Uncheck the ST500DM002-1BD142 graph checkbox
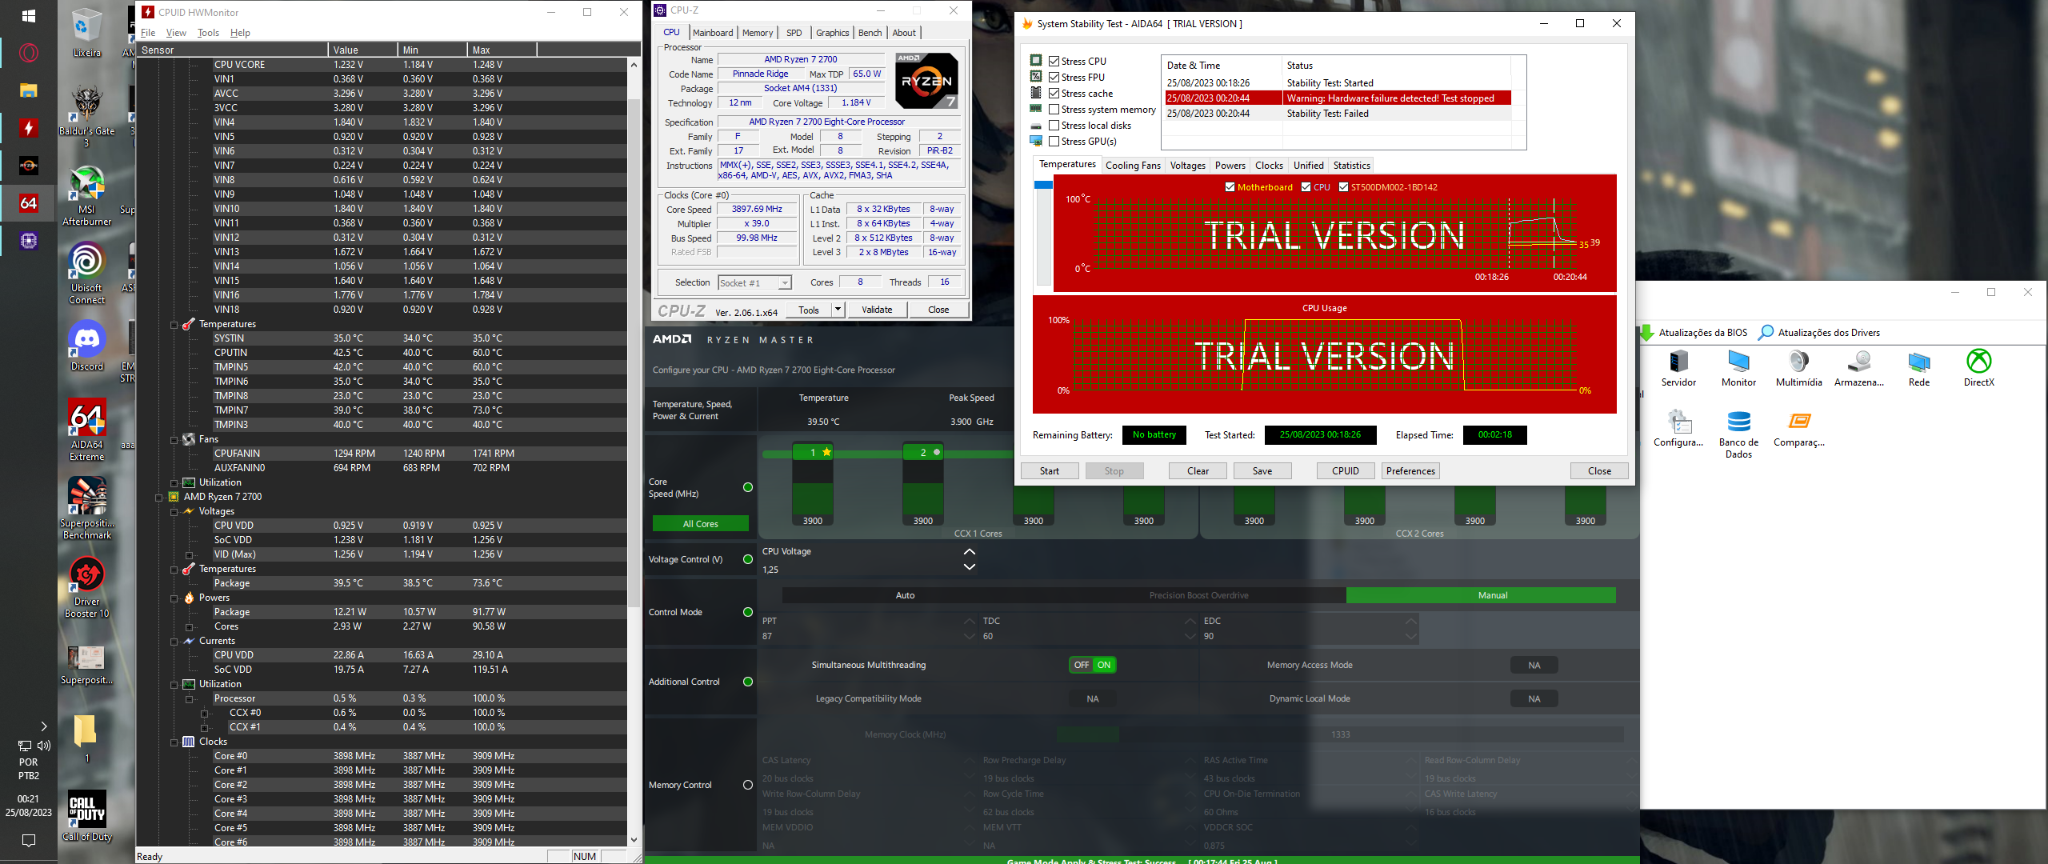The image size is (2048, 864). click(1343, 187)
